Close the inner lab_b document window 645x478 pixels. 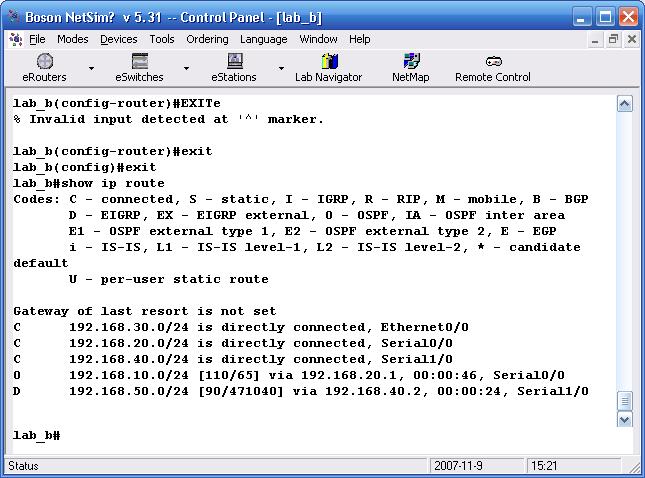click(x=632, y=39)
